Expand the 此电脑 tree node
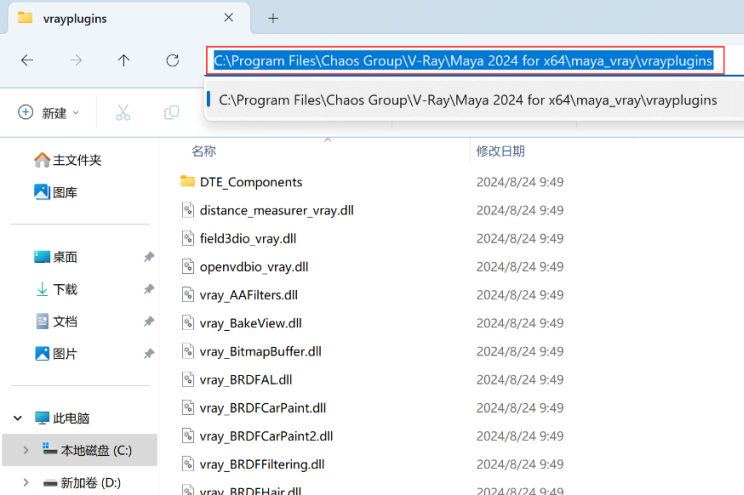 17,418
